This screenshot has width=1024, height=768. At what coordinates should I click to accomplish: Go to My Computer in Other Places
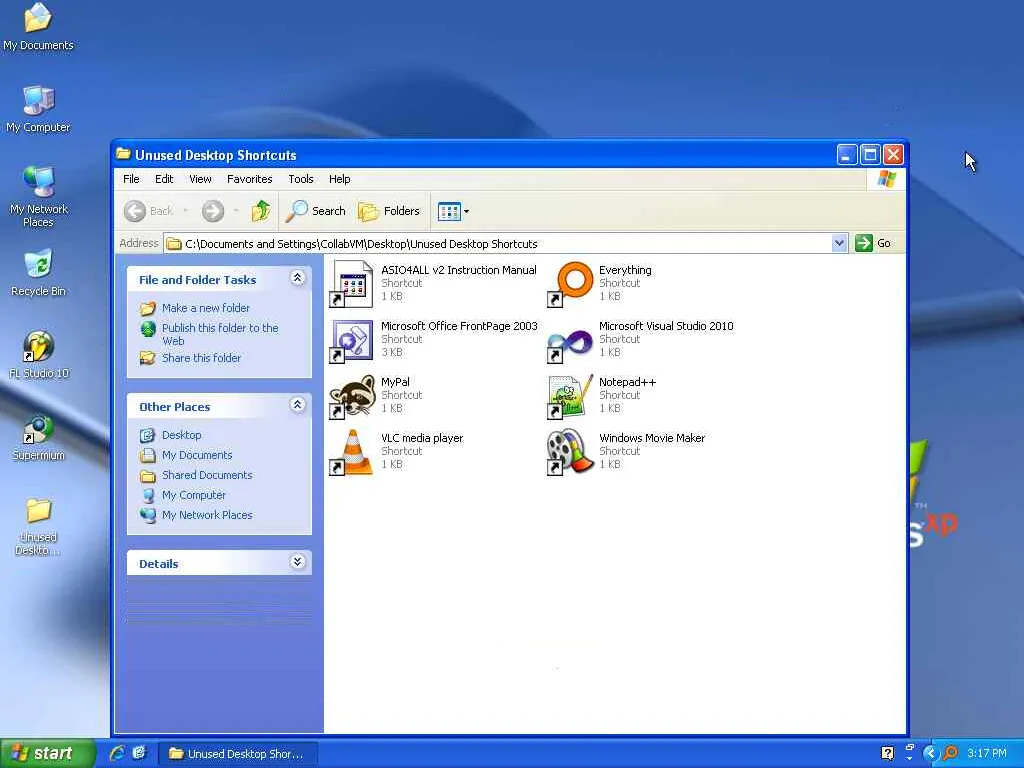click(194, 495)
